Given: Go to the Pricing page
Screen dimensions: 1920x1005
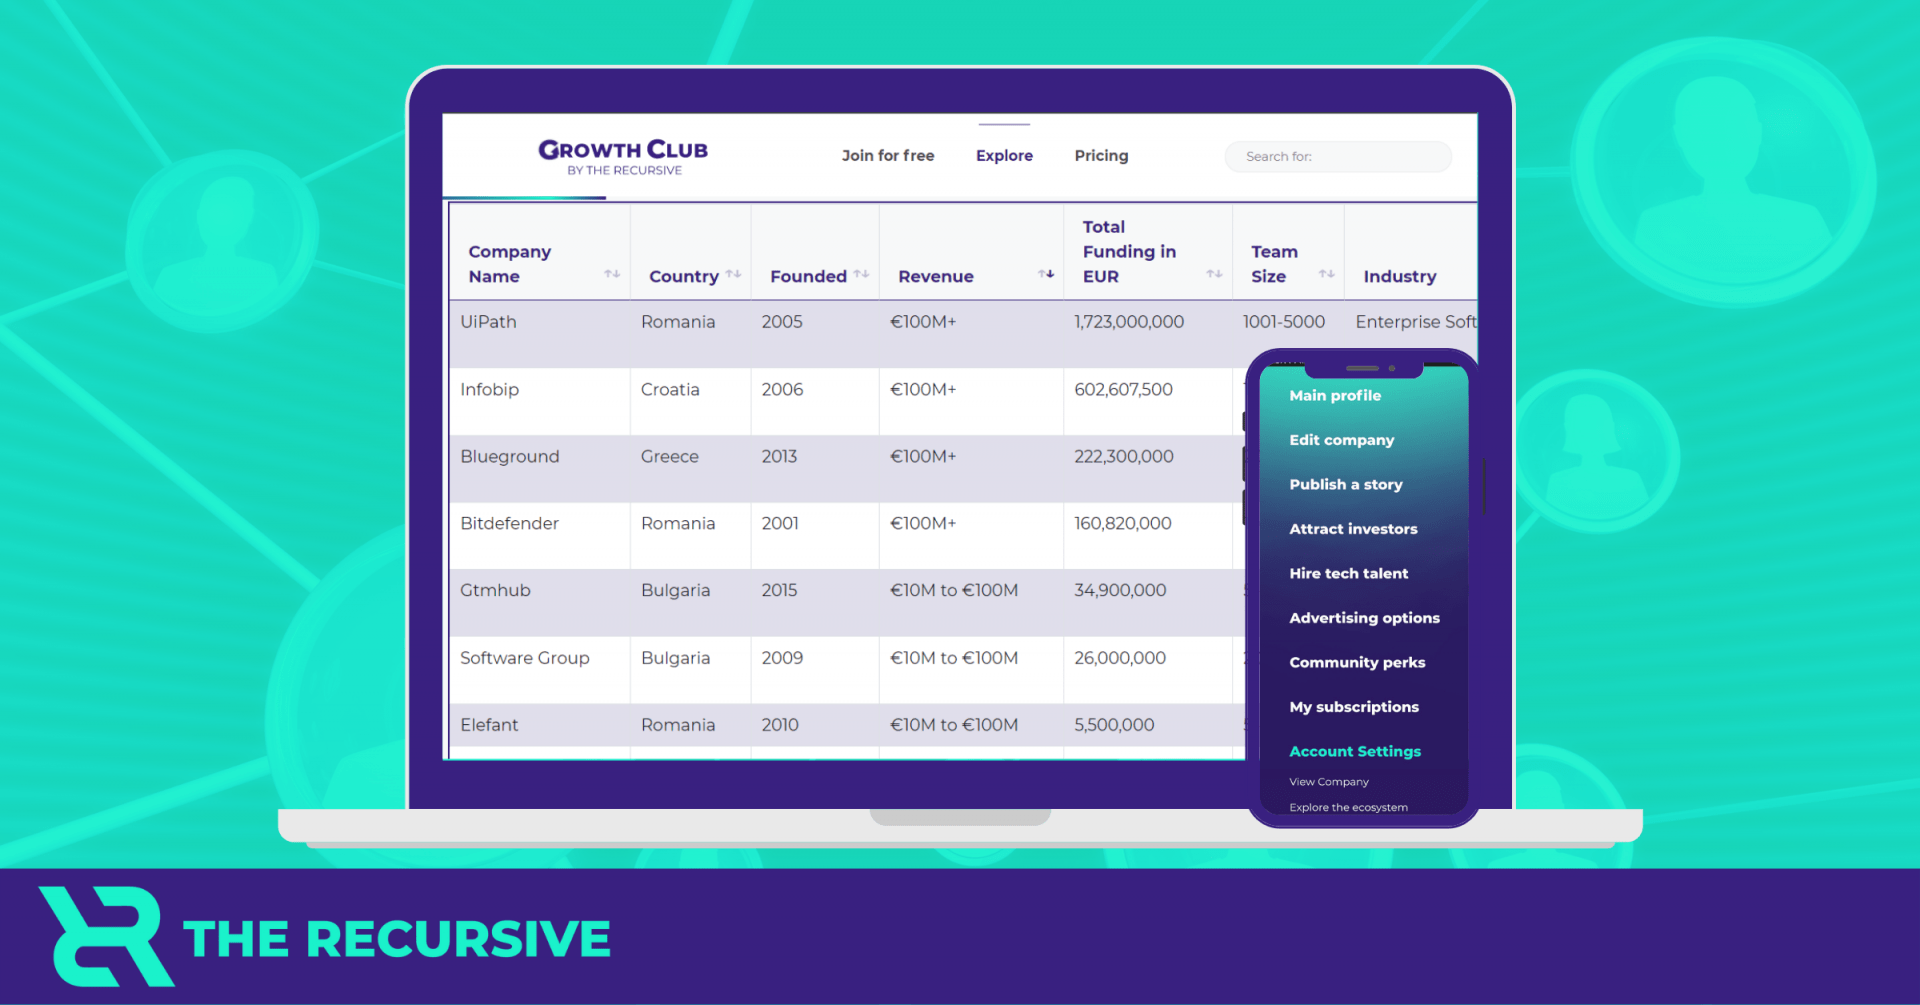Looking at the screenshot, I should [x=1101, y=155].
